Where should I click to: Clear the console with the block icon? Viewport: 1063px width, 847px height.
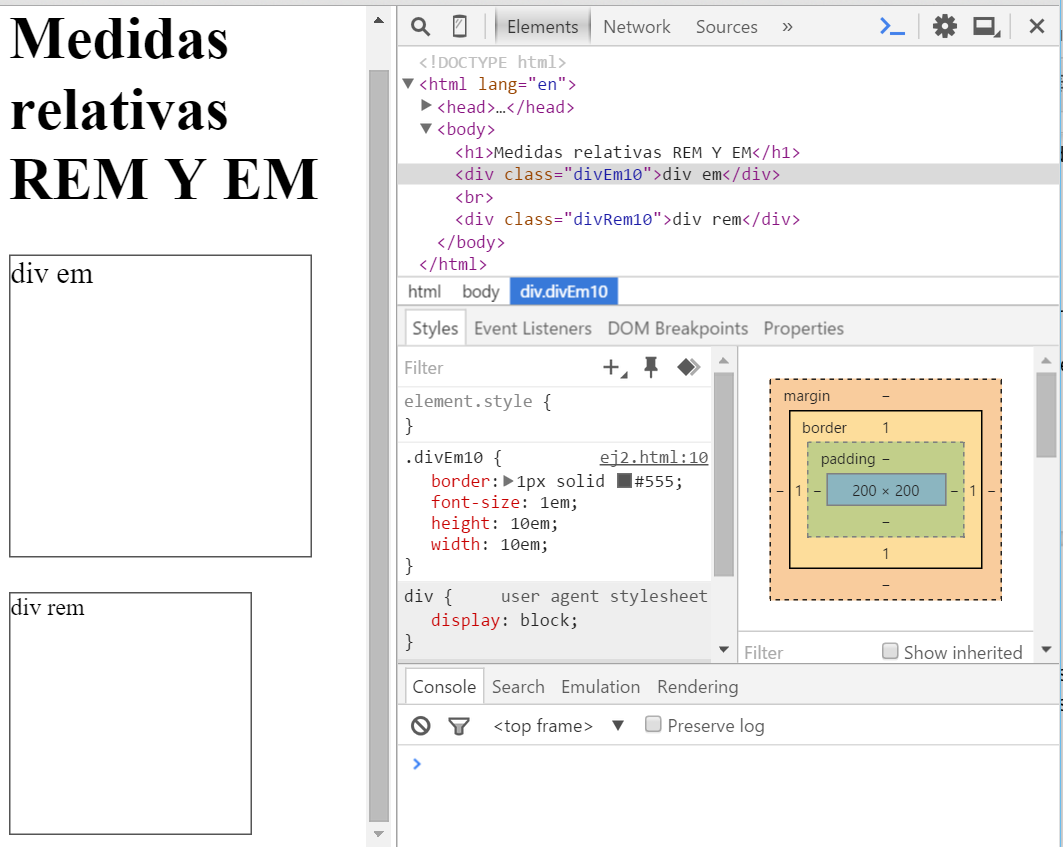(420, 725)
